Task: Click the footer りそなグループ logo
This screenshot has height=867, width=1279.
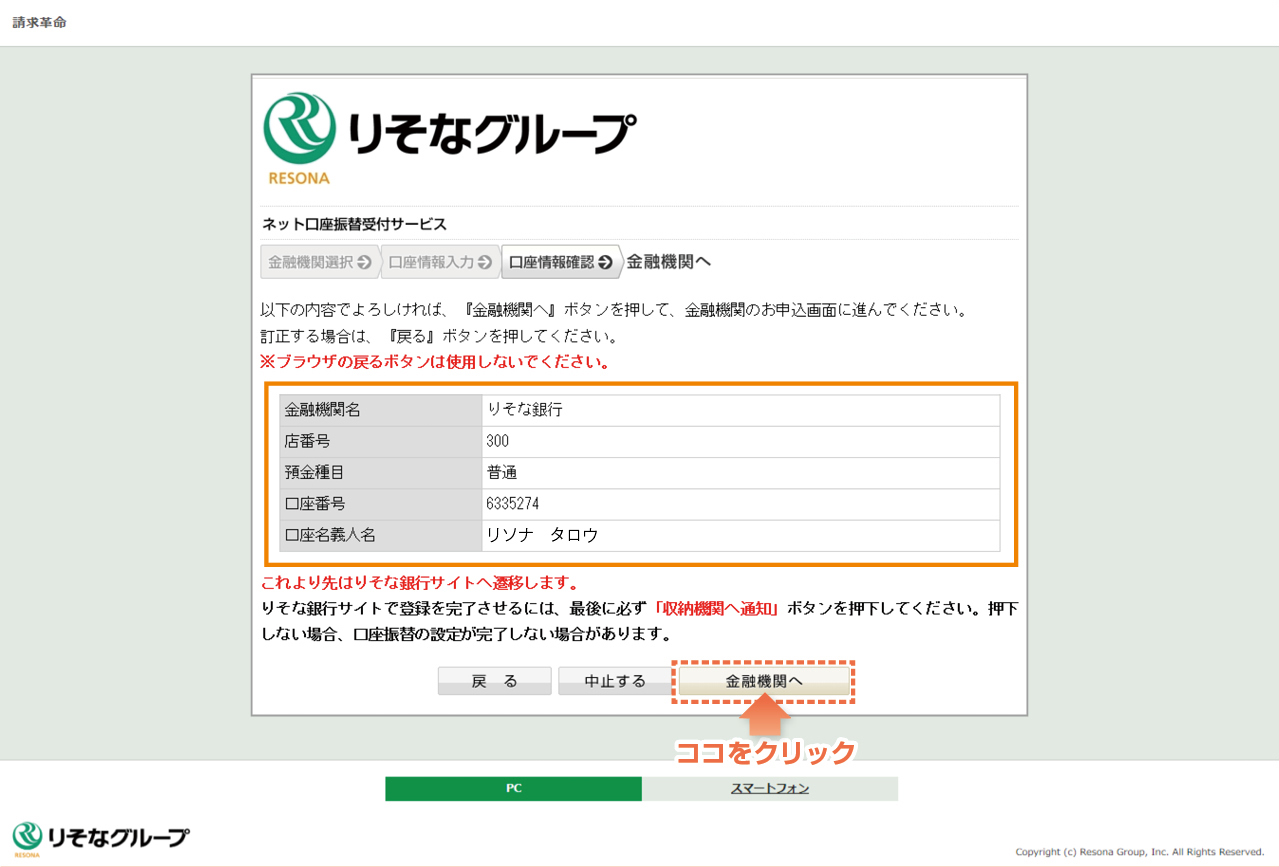Action: [x=100, y=839]
